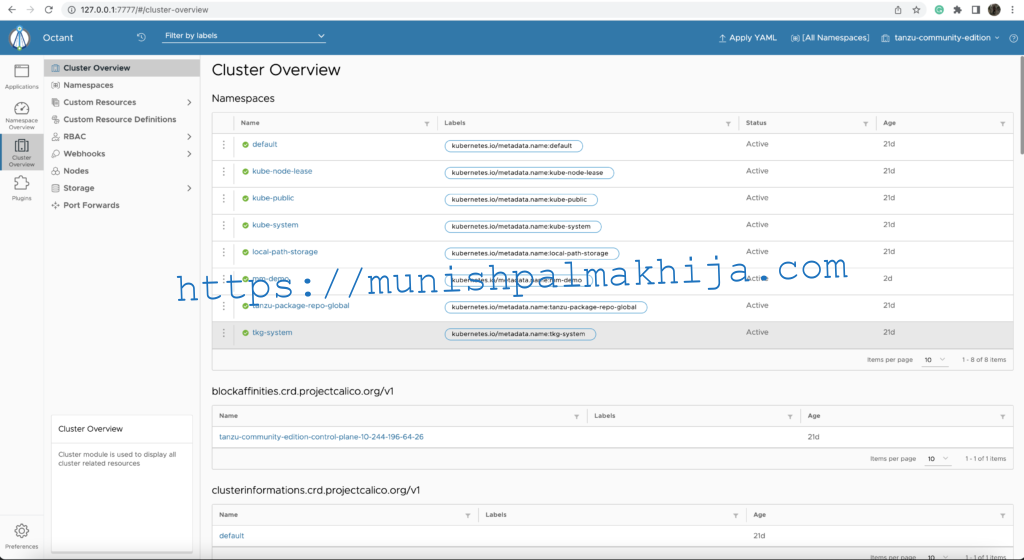Open kube-public namespace link
1024x560 pixels.
(x=273, y=198)
